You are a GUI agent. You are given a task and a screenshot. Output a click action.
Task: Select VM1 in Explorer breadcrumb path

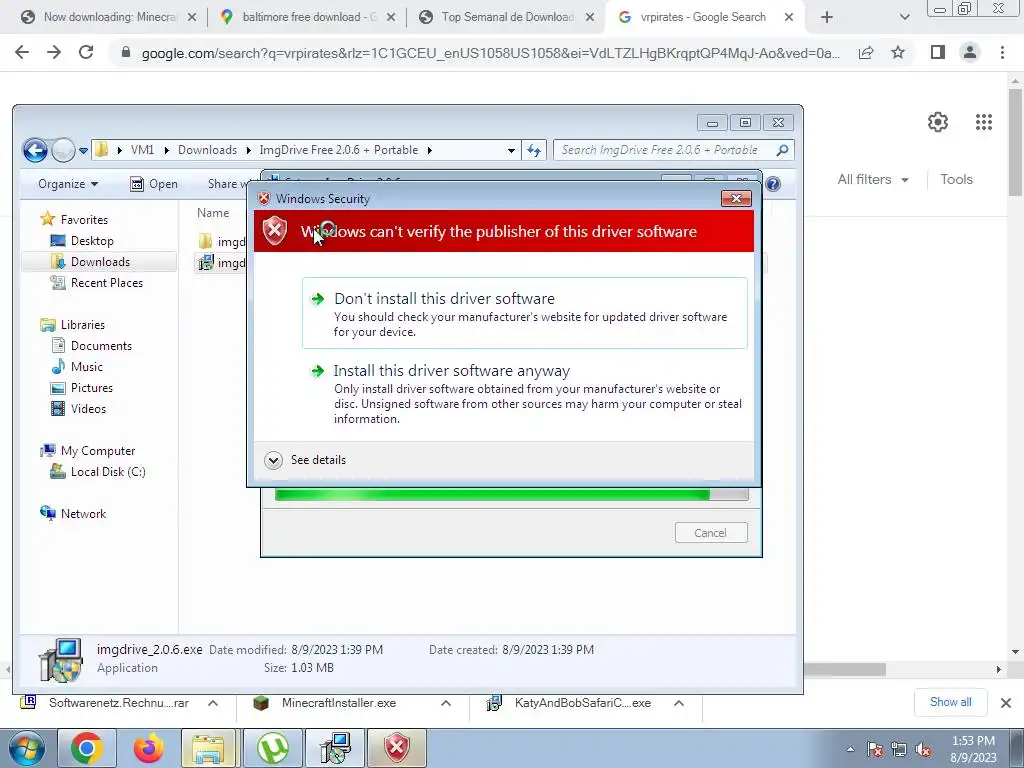142,150
